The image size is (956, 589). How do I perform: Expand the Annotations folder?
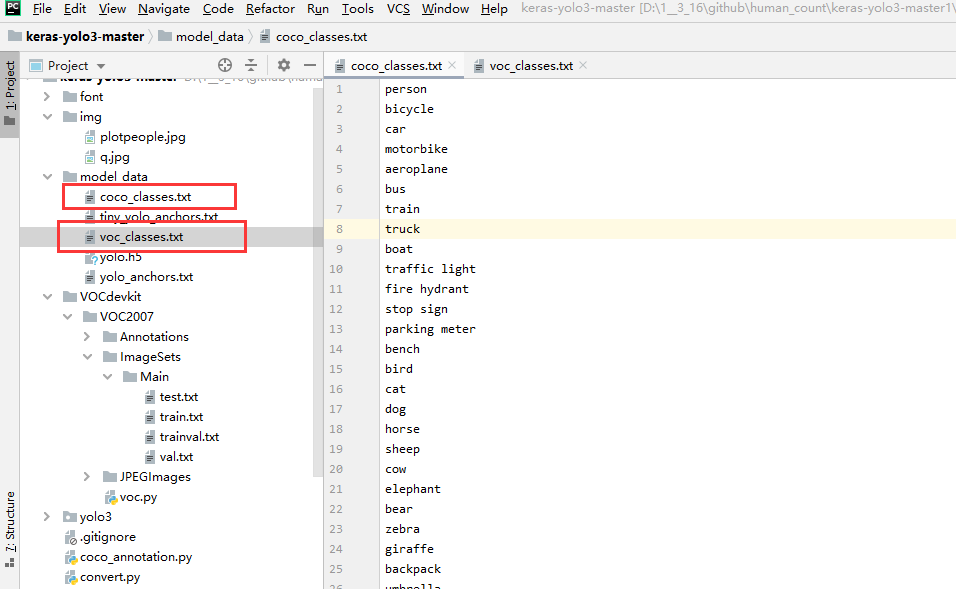pyautogui.click(x=87, y=337)
